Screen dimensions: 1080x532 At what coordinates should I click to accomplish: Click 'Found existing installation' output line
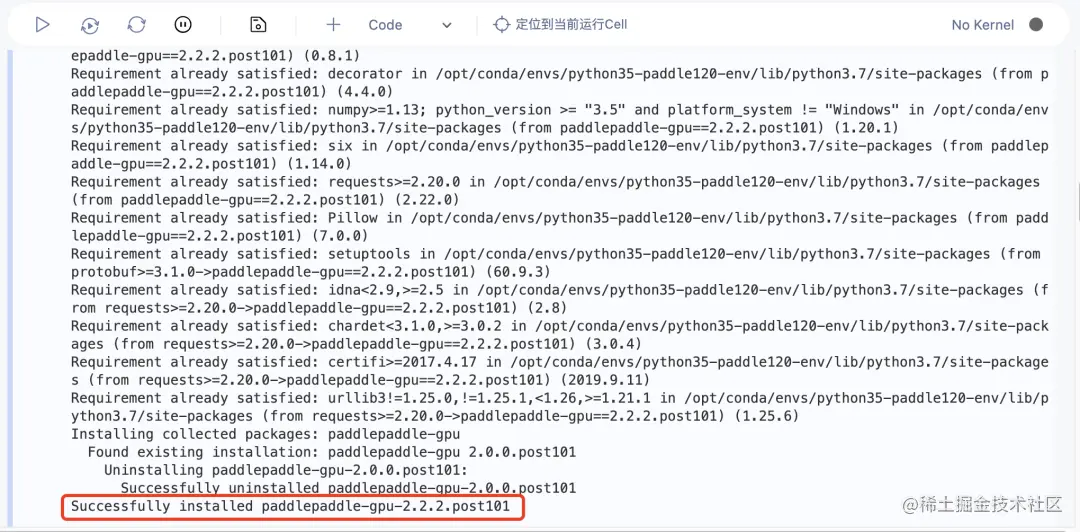click(331, 452)
